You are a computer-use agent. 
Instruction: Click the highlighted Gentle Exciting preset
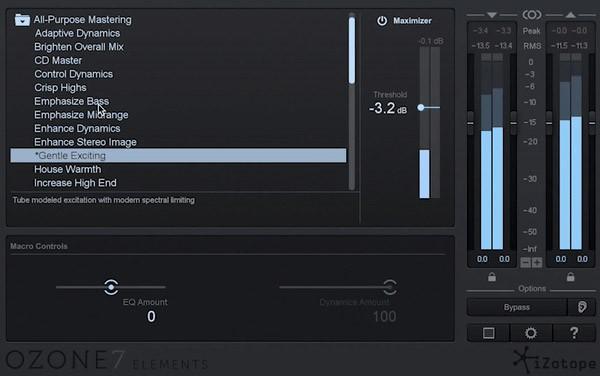pos(178,156)
